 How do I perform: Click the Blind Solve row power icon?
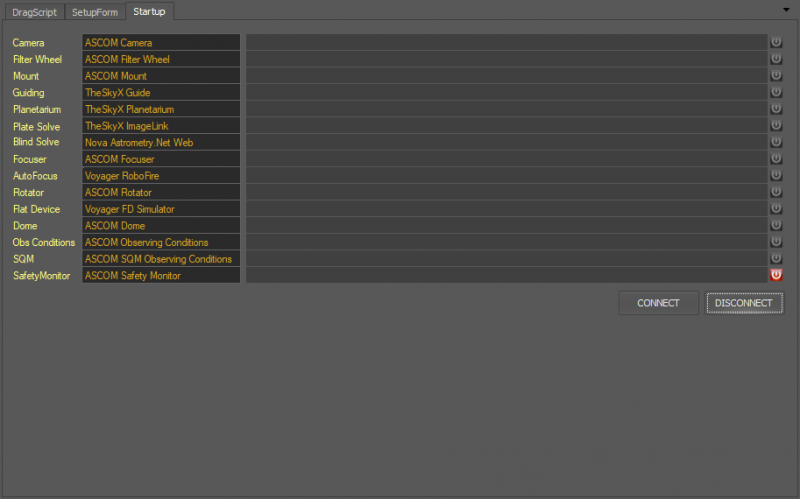(x=776, y=142)
